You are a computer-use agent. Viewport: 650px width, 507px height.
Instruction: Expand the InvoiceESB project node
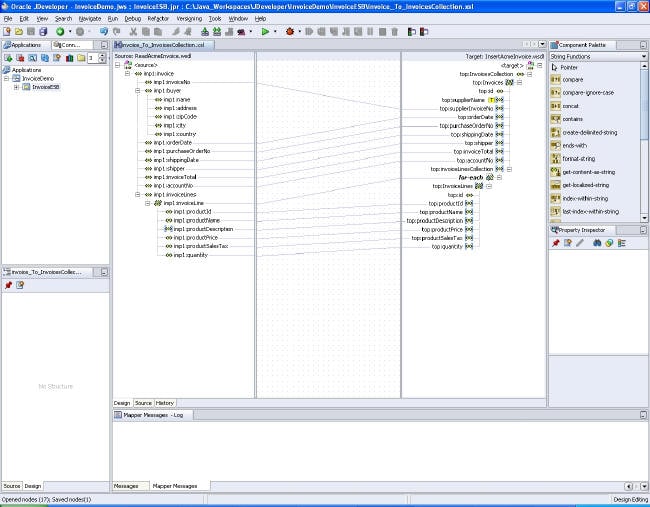click(17, 87)
